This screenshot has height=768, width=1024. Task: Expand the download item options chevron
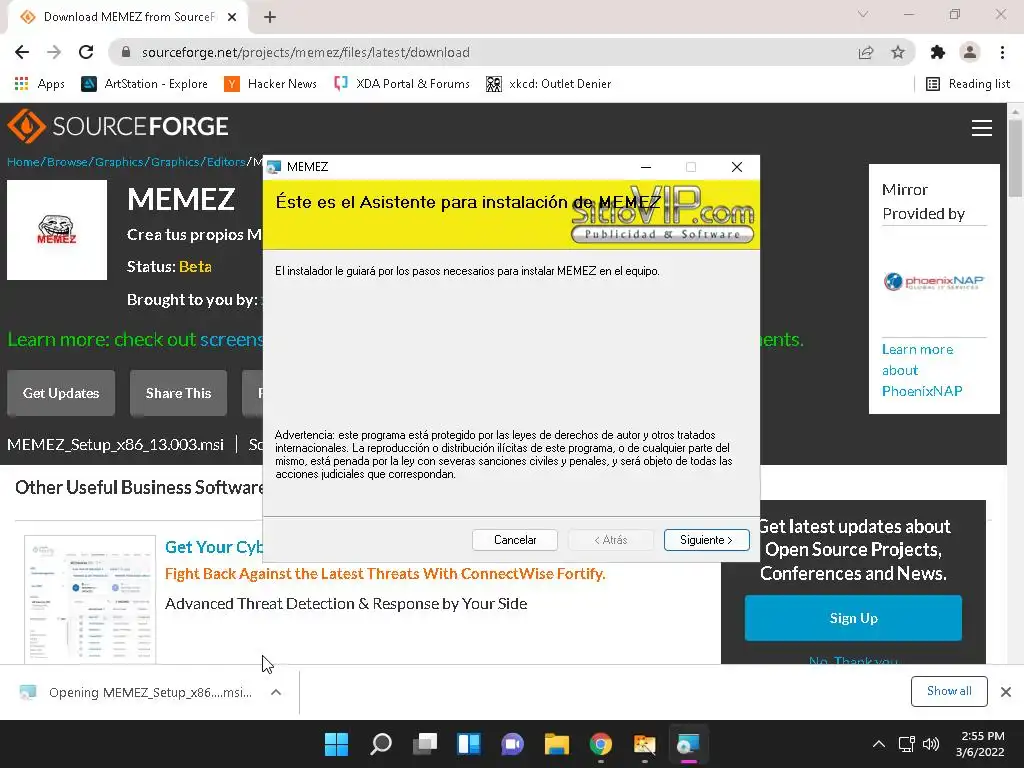point(276,692)
